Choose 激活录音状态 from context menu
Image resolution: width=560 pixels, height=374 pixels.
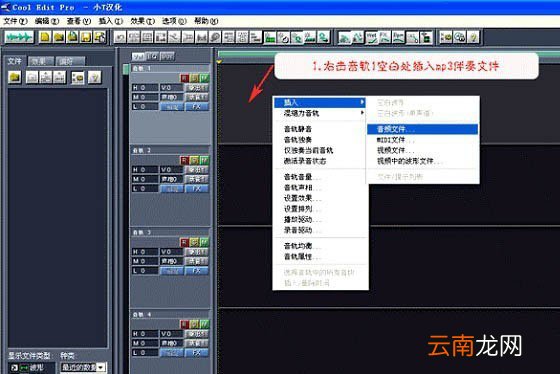[x=320, y=161]
